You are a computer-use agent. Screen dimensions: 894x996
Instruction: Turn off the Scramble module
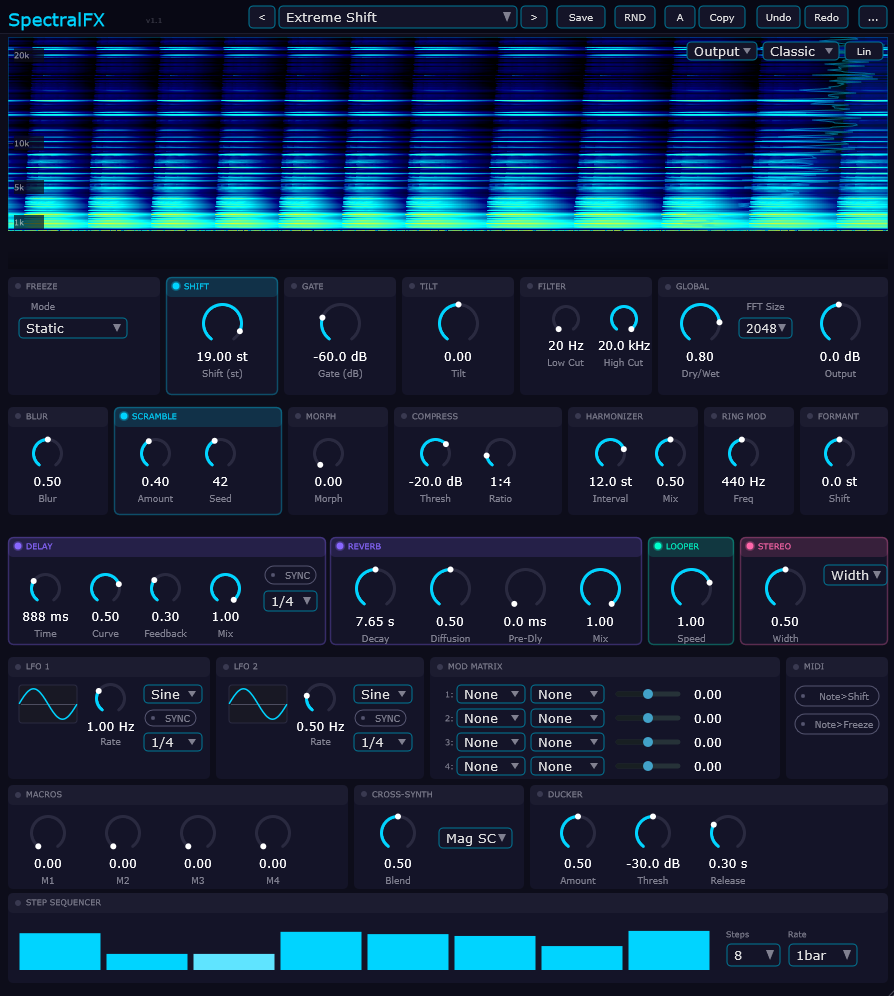click(x=124, y=416)
